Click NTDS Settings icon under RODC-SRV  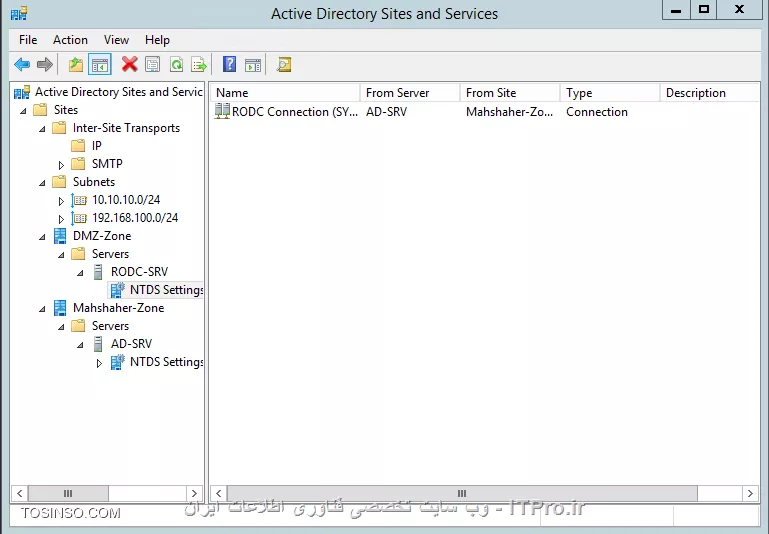(x=117, y=290)
